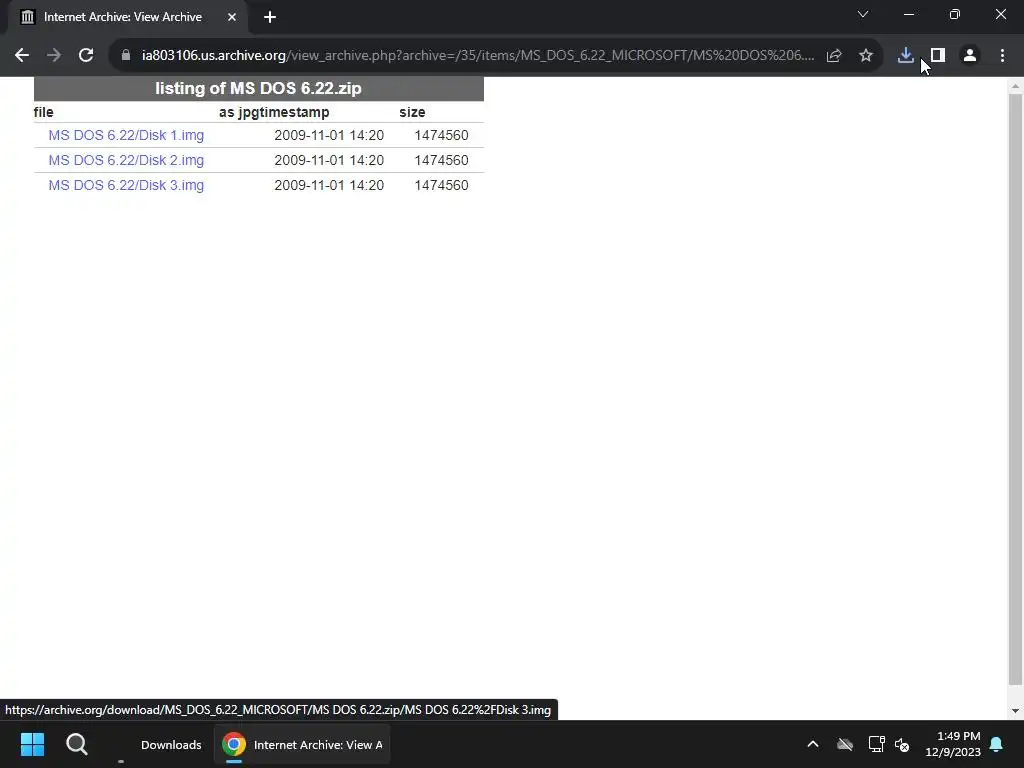
Task: Download MS DOS 6.22/Disk 2.img
Action: (126, 160)
